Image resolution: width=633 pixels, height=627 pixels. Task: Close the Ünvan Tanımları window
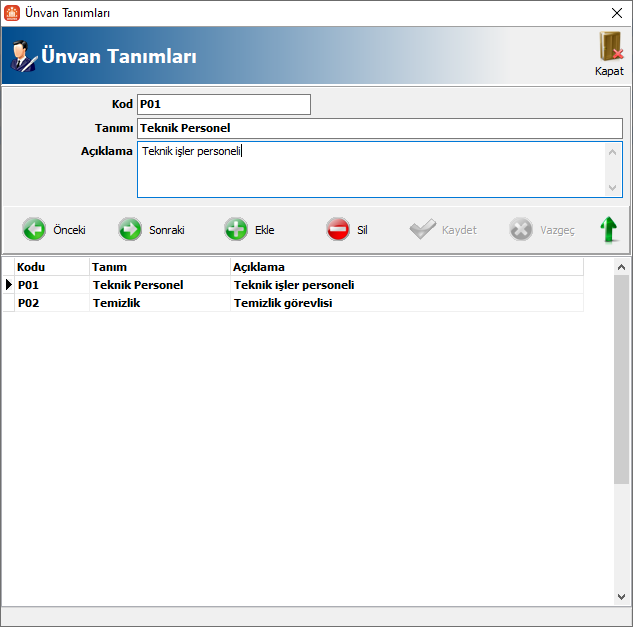[616, 13]
